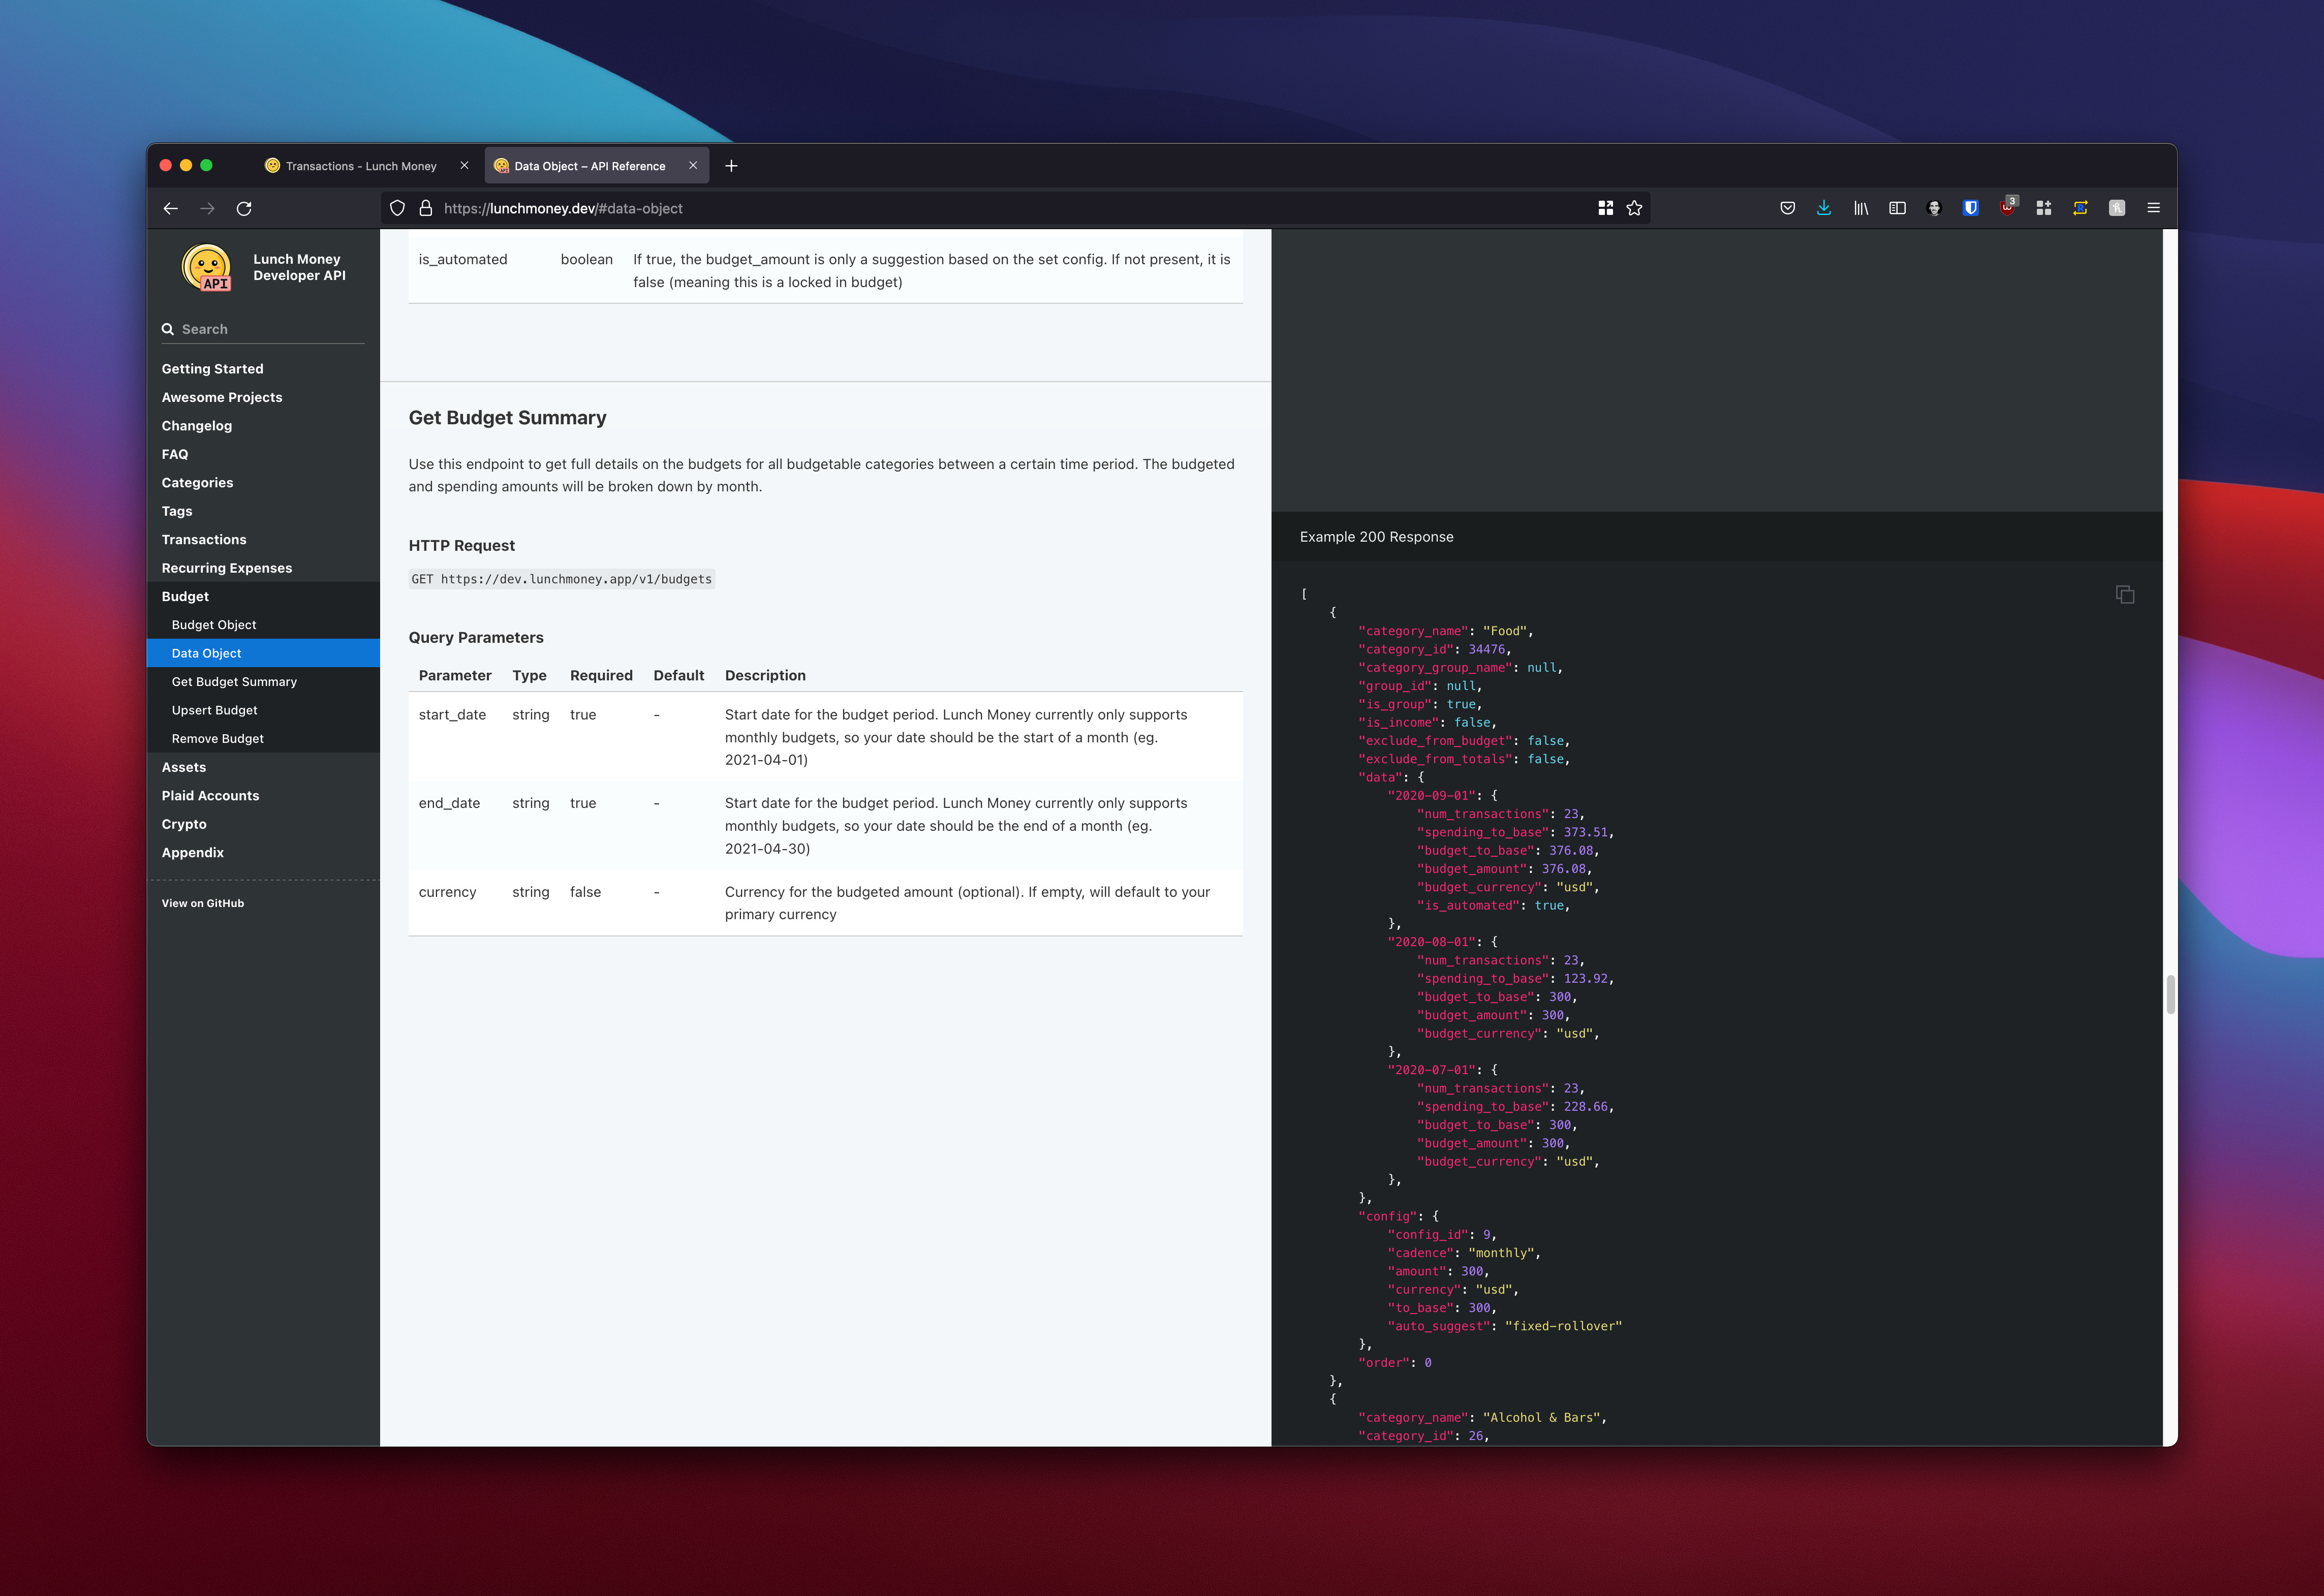Expand Plaid Accounts section
Image resolution: width=2324 pixels, height=1596 pixels.
pyautogui.click(x=210, y=796)
